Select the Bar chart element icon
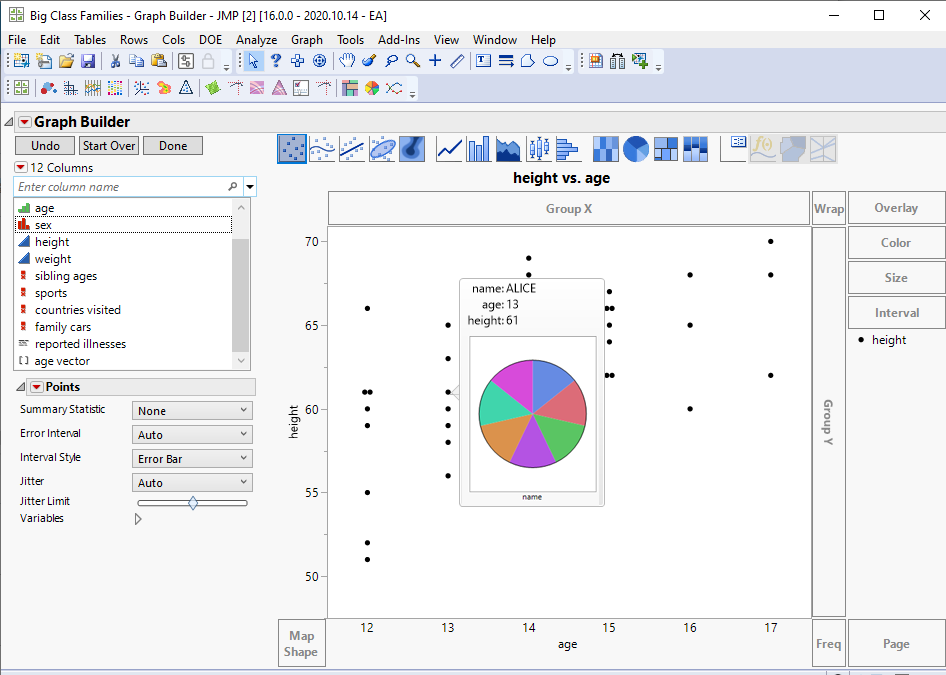This screenshot has width=946, height=675. 479,149
